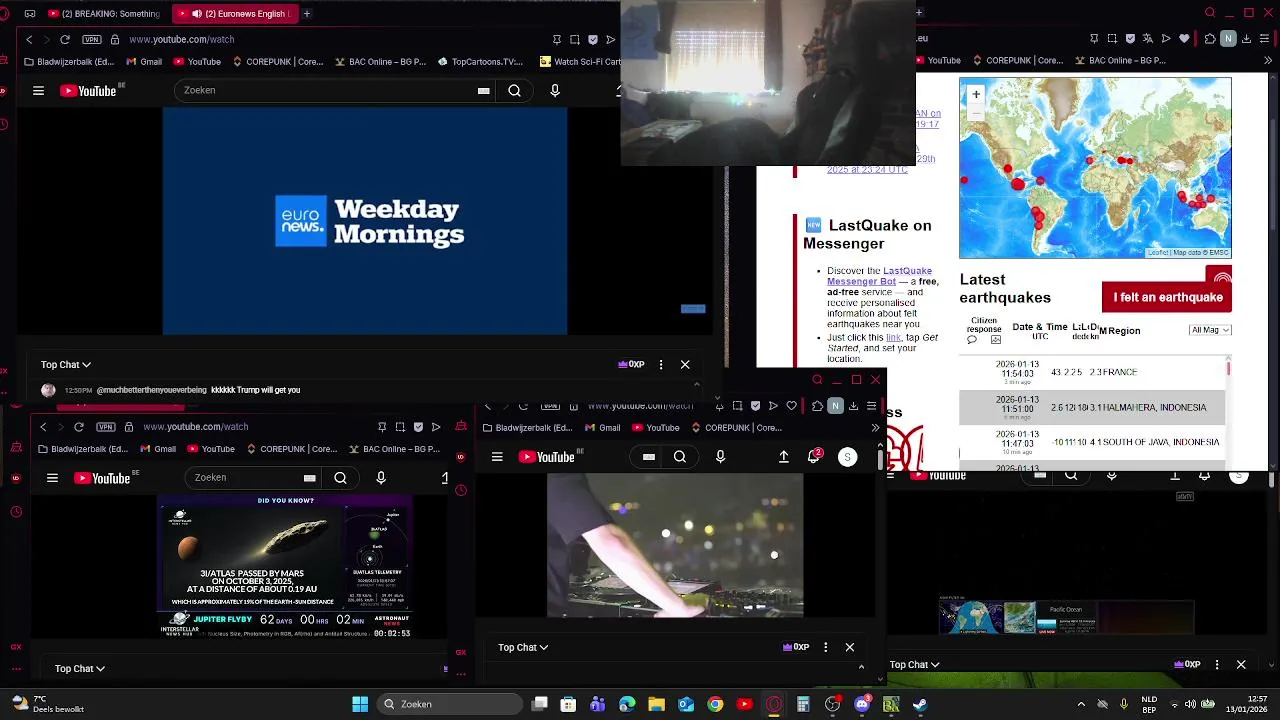Open Windows Start menu
This screenshot has height=720, width=1280.
(x=360, y=704)
